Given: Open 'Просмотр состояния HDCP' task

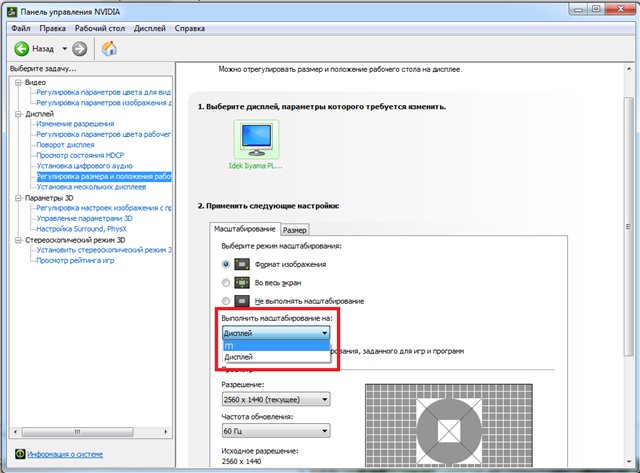Looking at the screenshot, I should click(80, 155).
